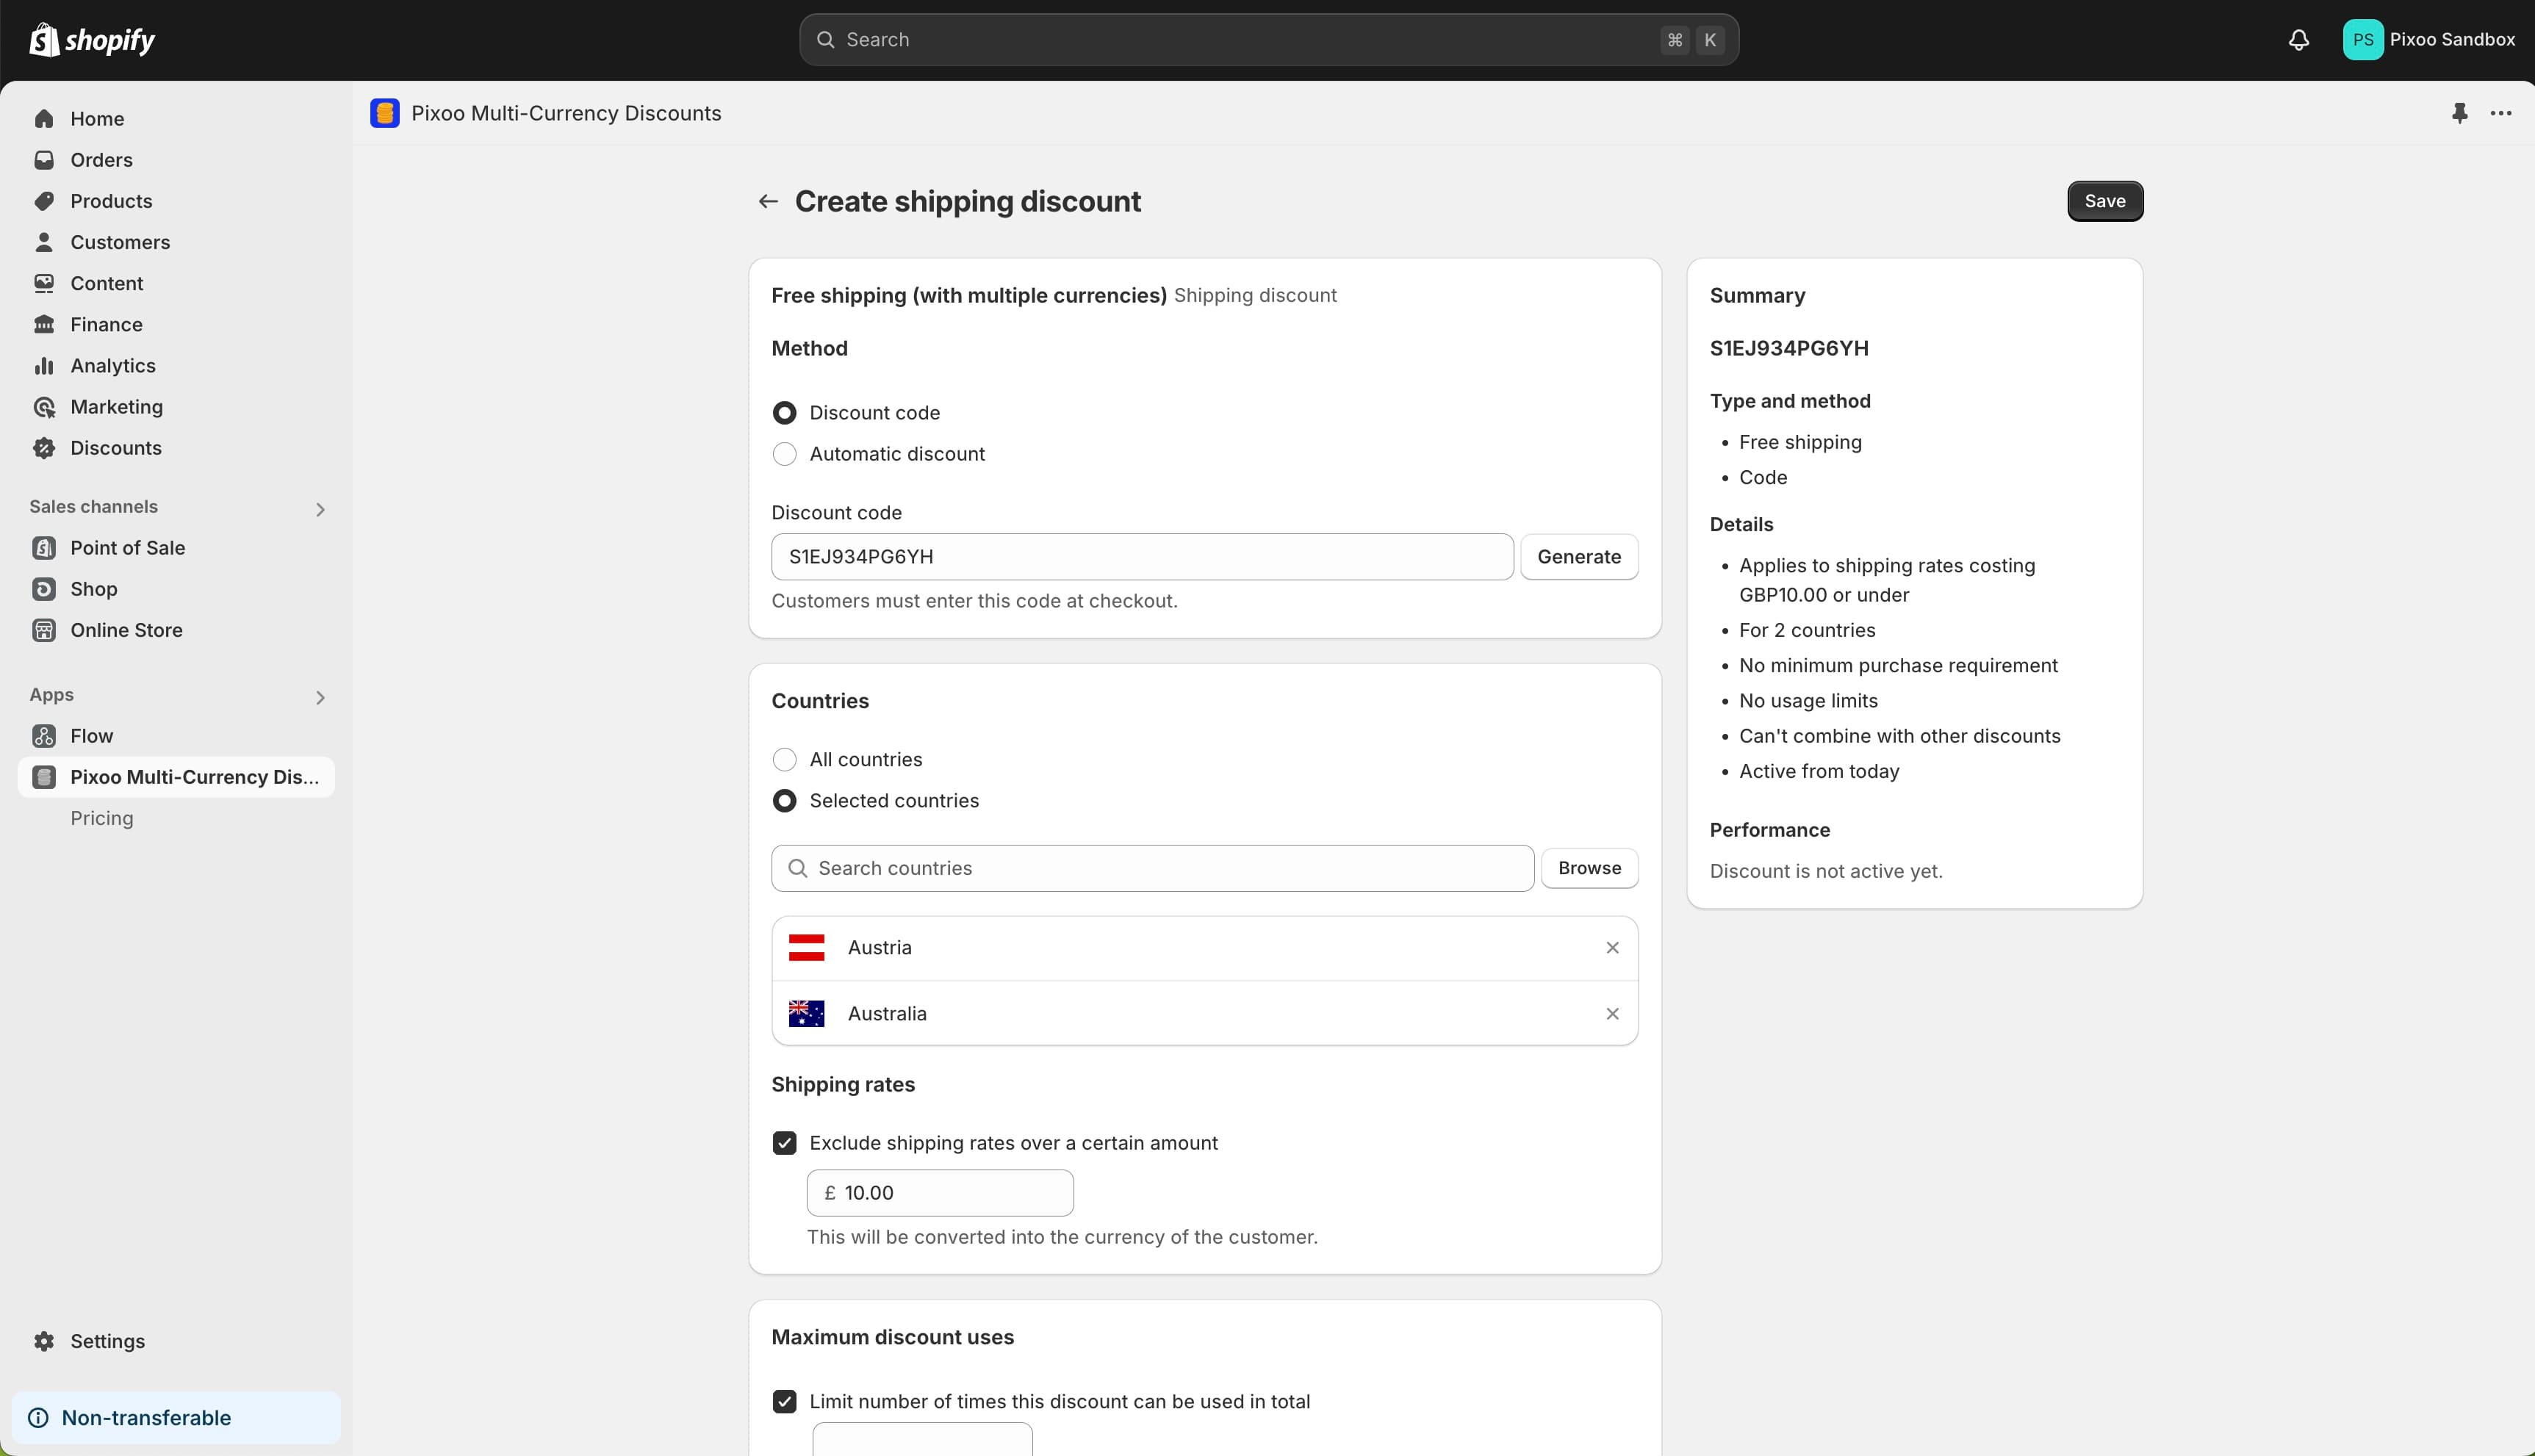This screenshot has height=1456, width=2535.
Task: Open the PS account avatar
Action: click(x=2362, y=40)
